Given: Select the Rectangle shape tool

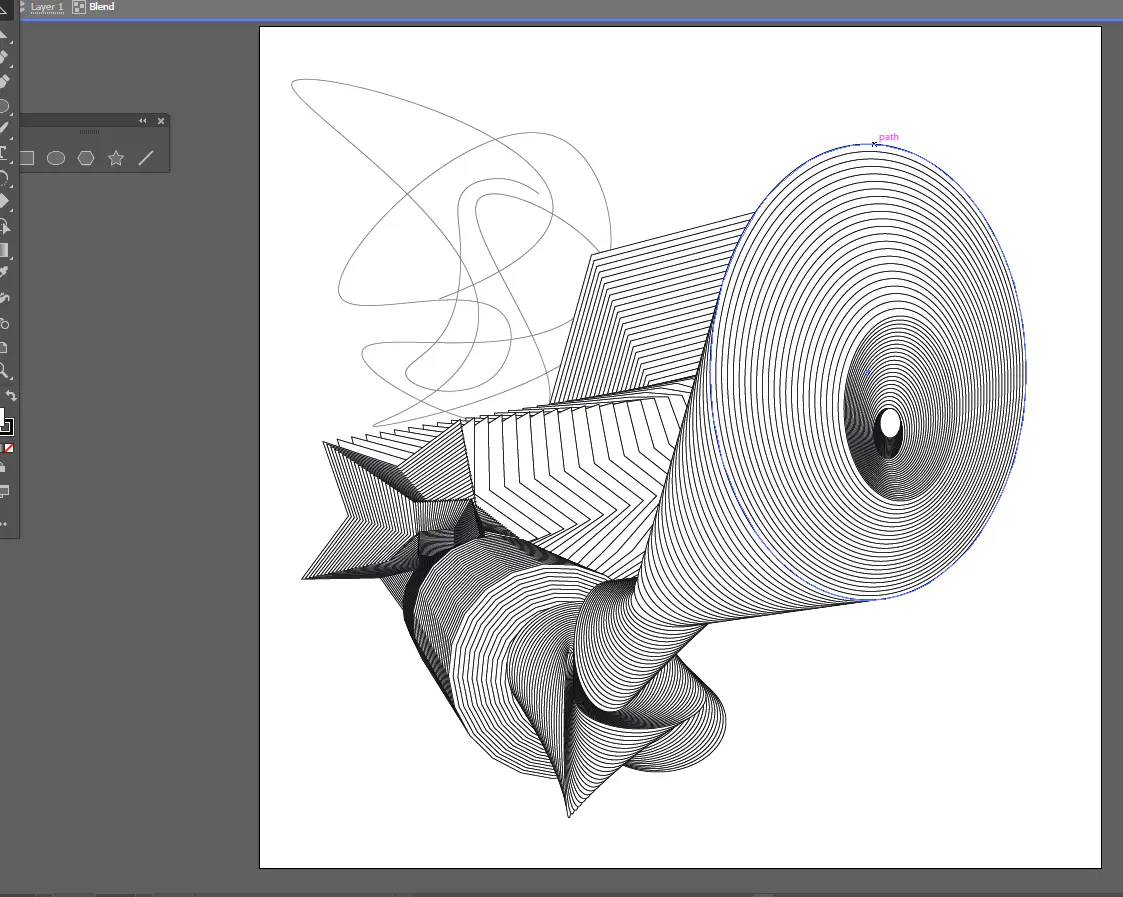Looking at the screenshot, I should (27, 158).
